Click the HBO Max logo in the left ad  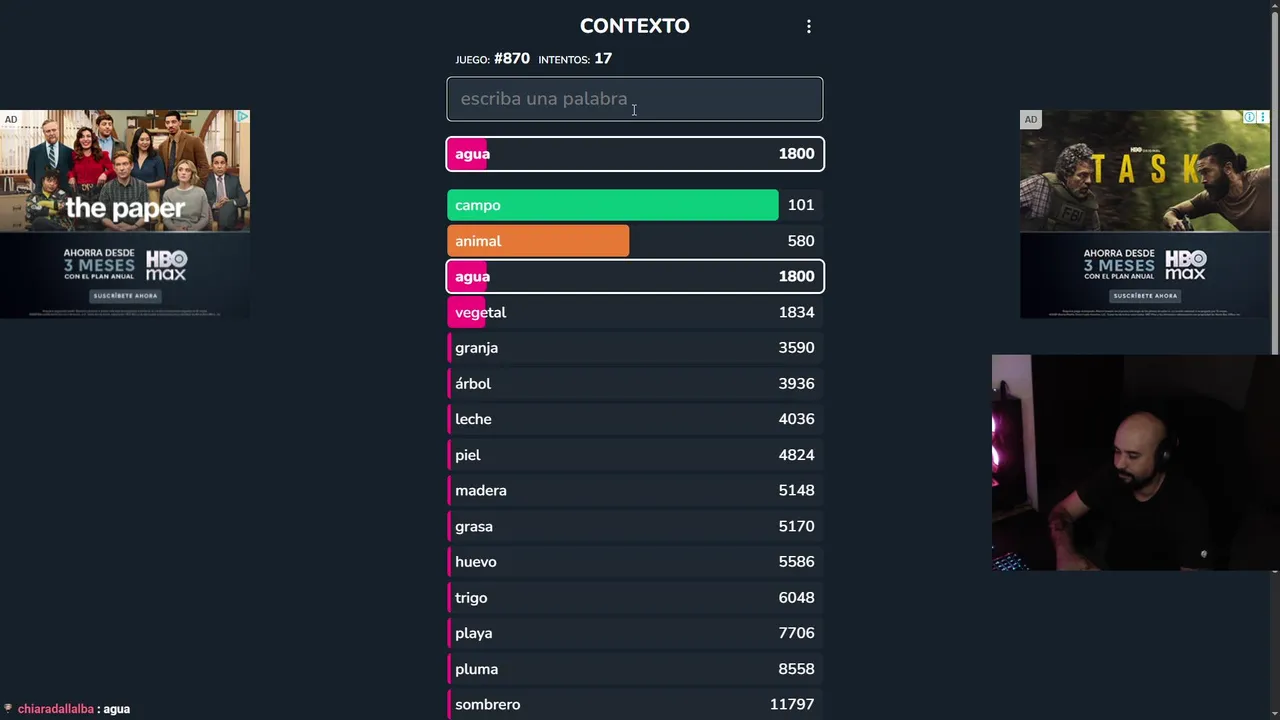pos(166,266)
